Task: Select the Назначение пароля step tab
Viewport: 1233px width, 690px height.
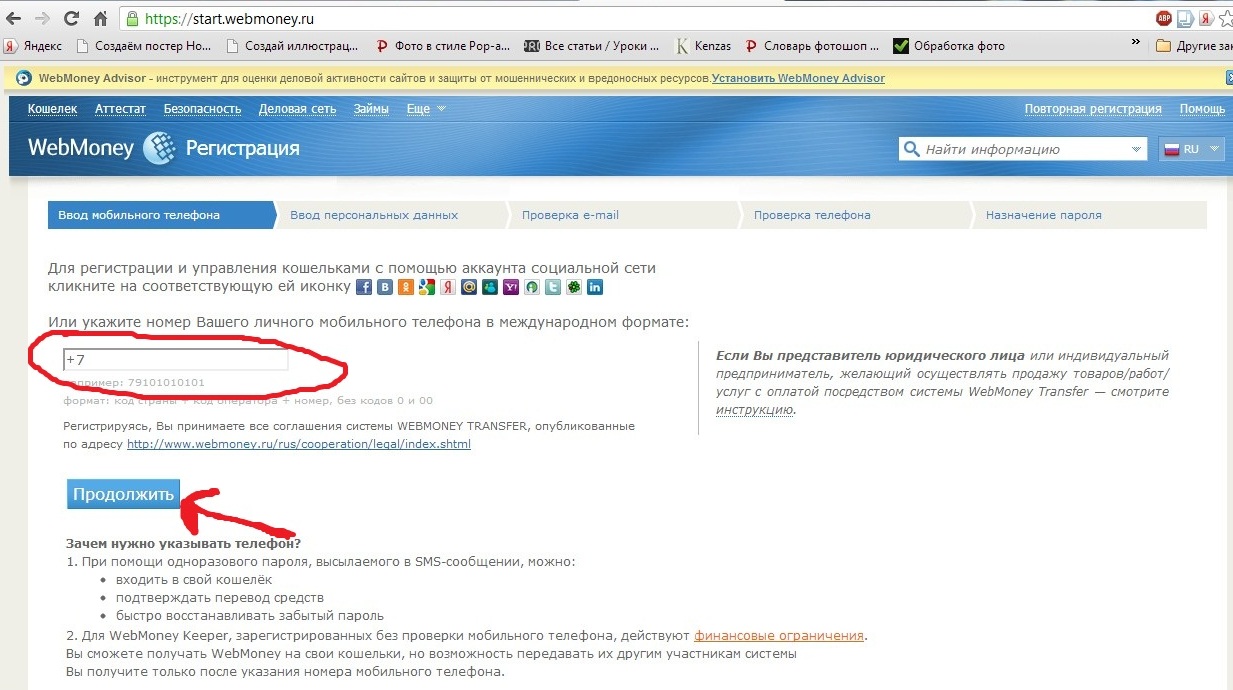Action: [x=1090, y=215]
